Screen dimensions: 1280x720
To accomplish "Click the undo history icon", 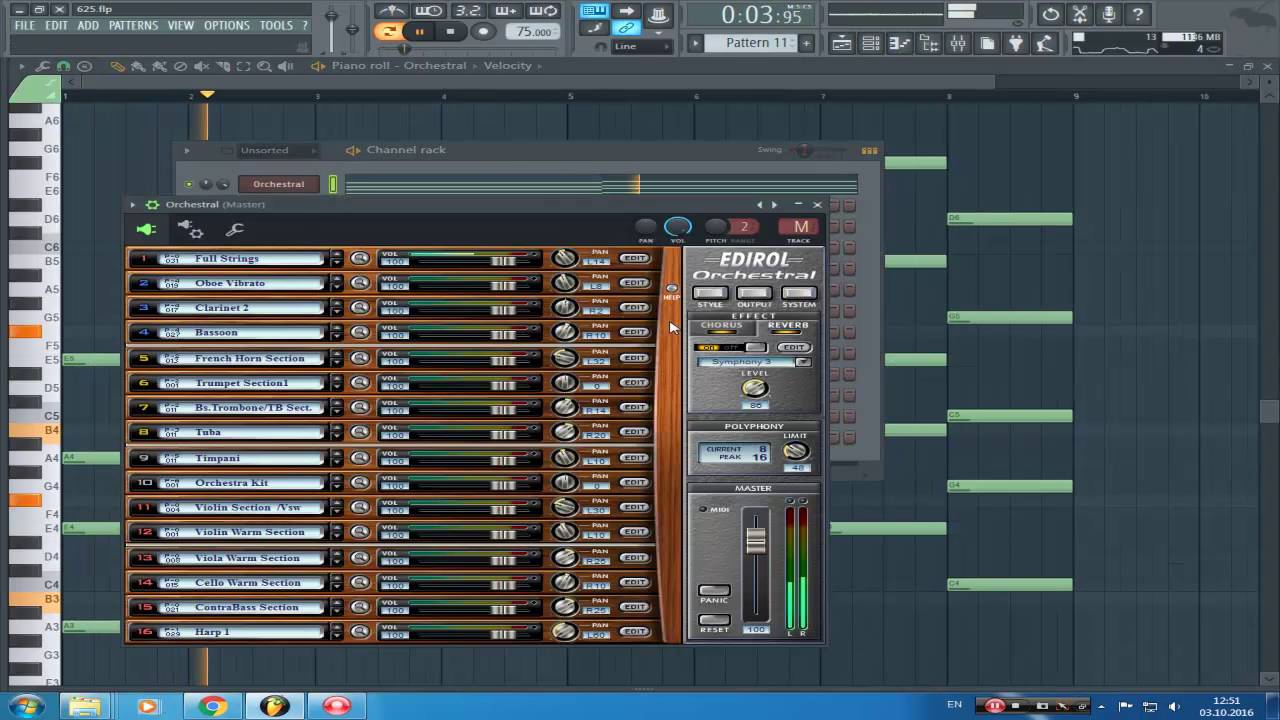I will pyautogui.click(x=1050, y=14).
